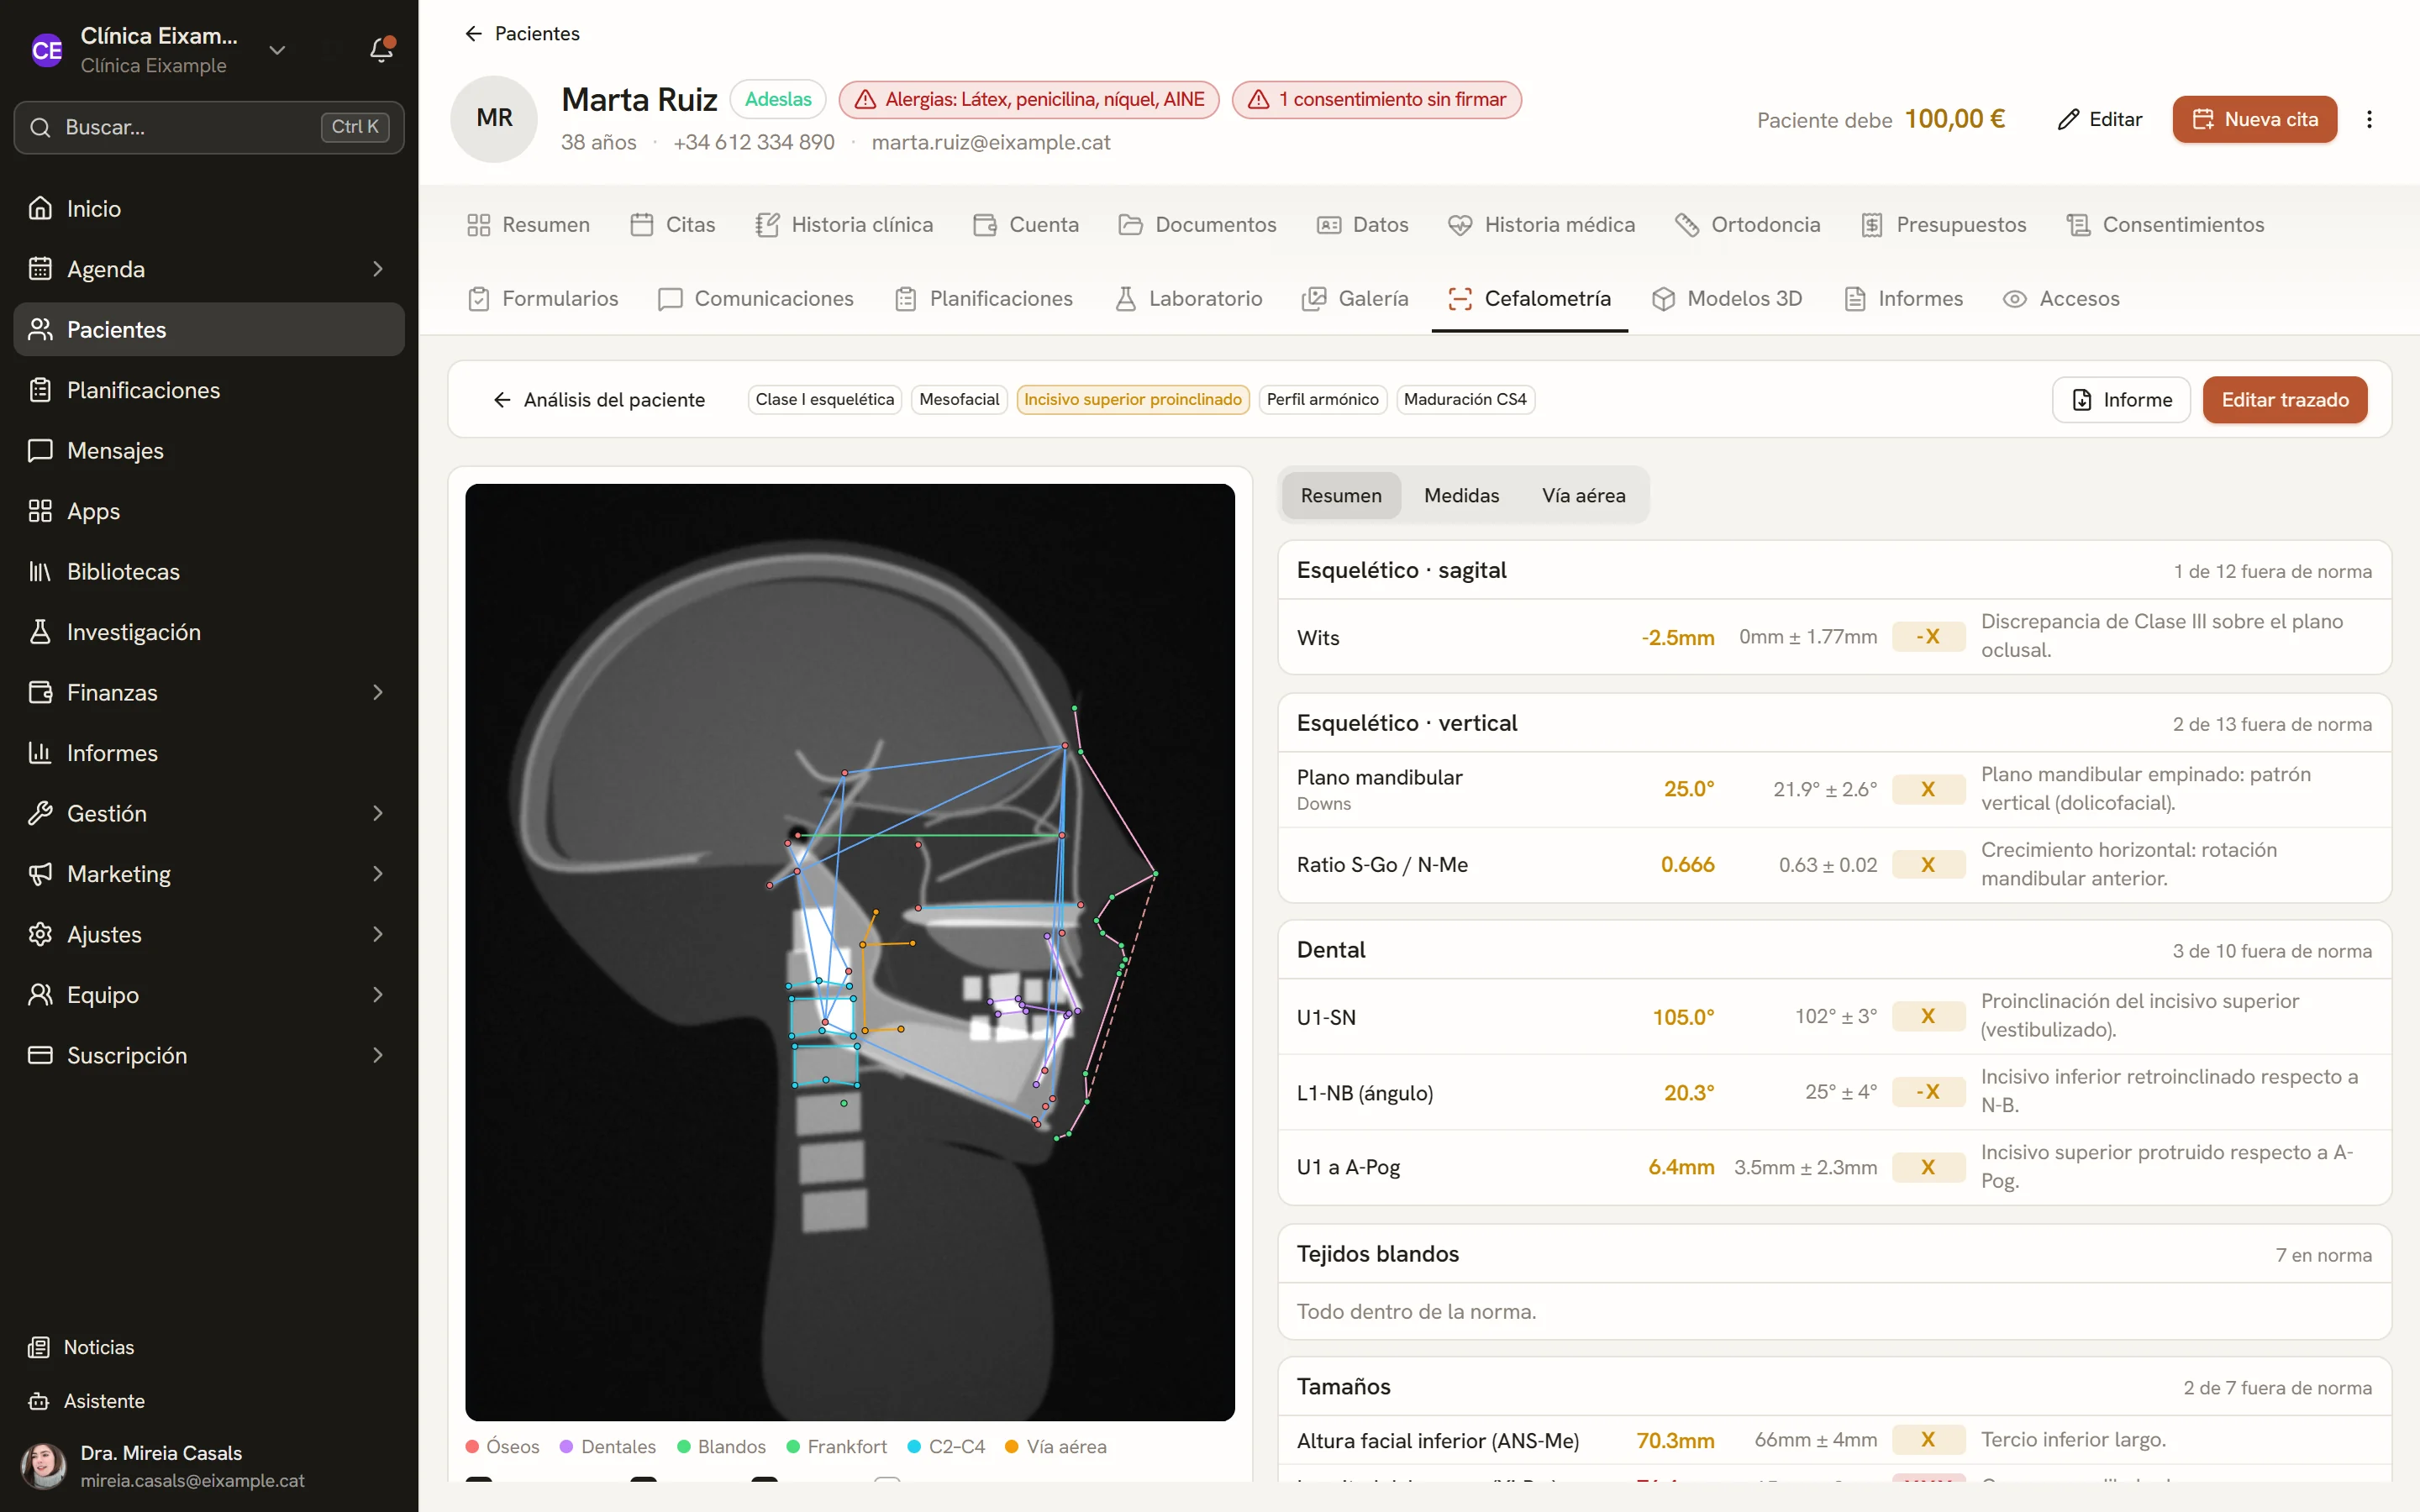This screenshot has width=2420, height=1512.
Task: Expand the Ajustes submenu chevron
Action: 378,934
